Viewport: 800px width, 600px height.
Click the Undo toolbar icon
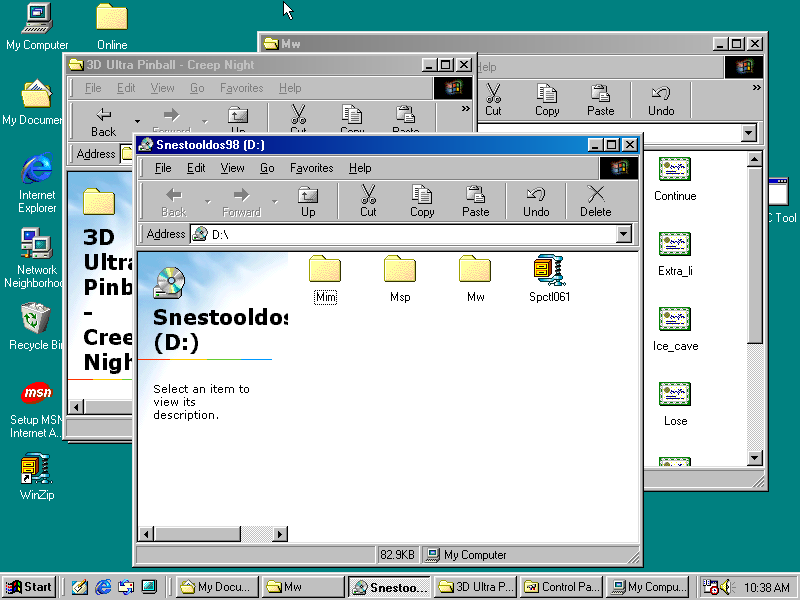(535, 200)
